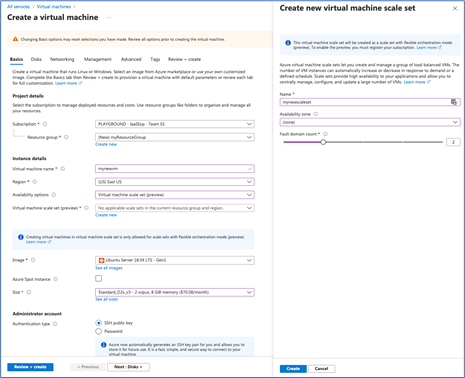Open the Subscription dropdown
Screen dimensions: 465x378
click(x=175, y=124)
